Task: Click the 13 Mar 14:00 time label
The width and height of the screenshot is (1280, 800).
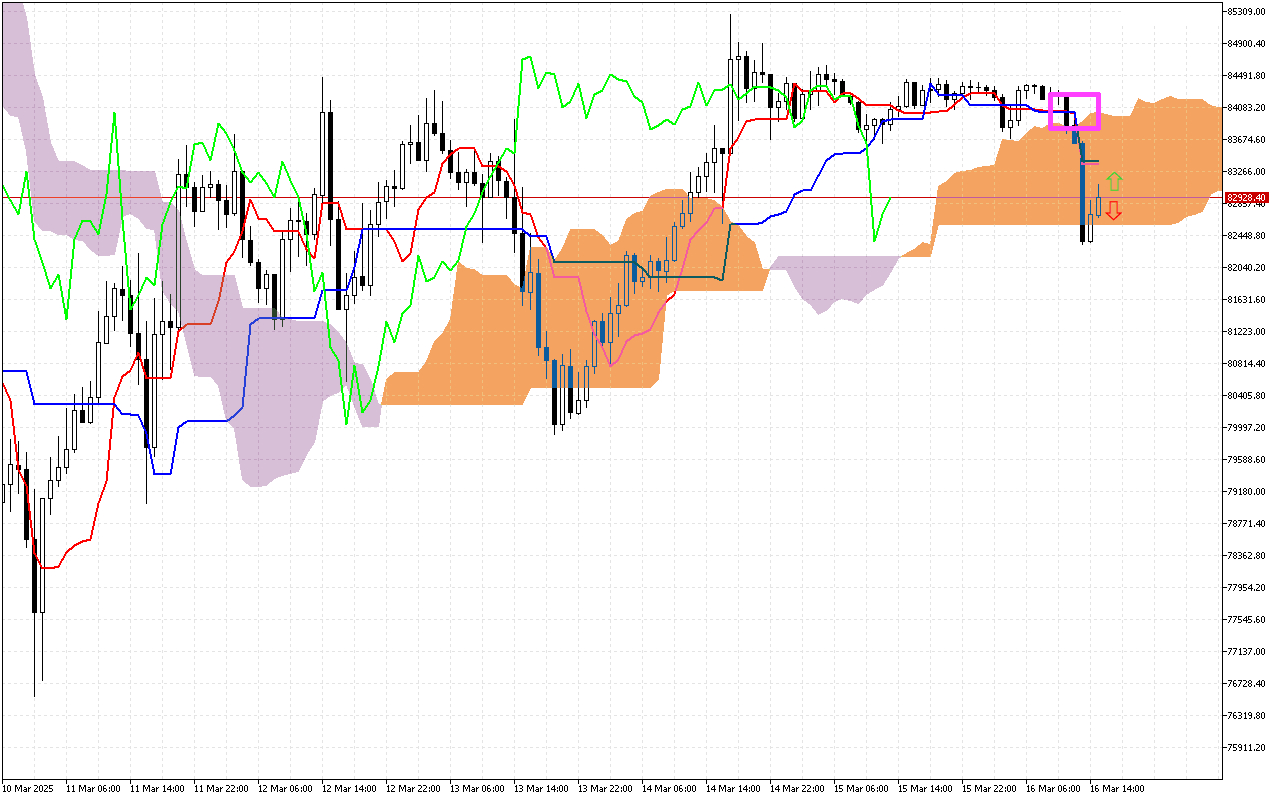Action: [x=541, y=789]
